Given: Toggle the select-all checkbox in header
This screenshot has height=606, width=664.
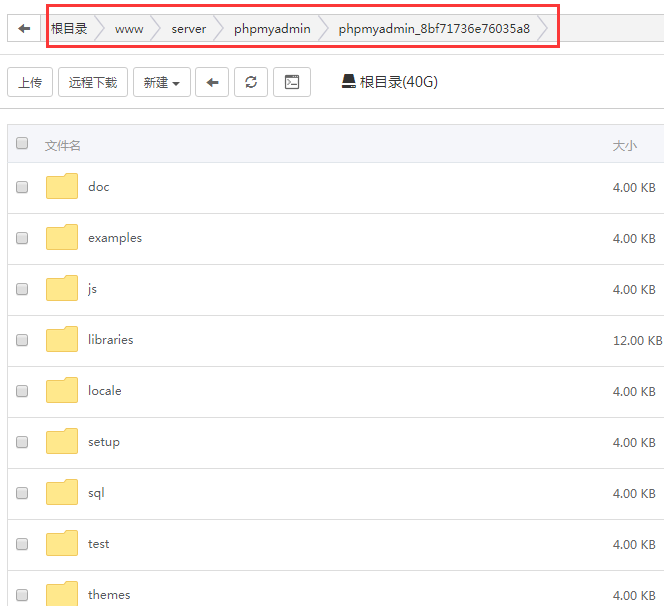Looking at the screenshot, I should (22, 143).
